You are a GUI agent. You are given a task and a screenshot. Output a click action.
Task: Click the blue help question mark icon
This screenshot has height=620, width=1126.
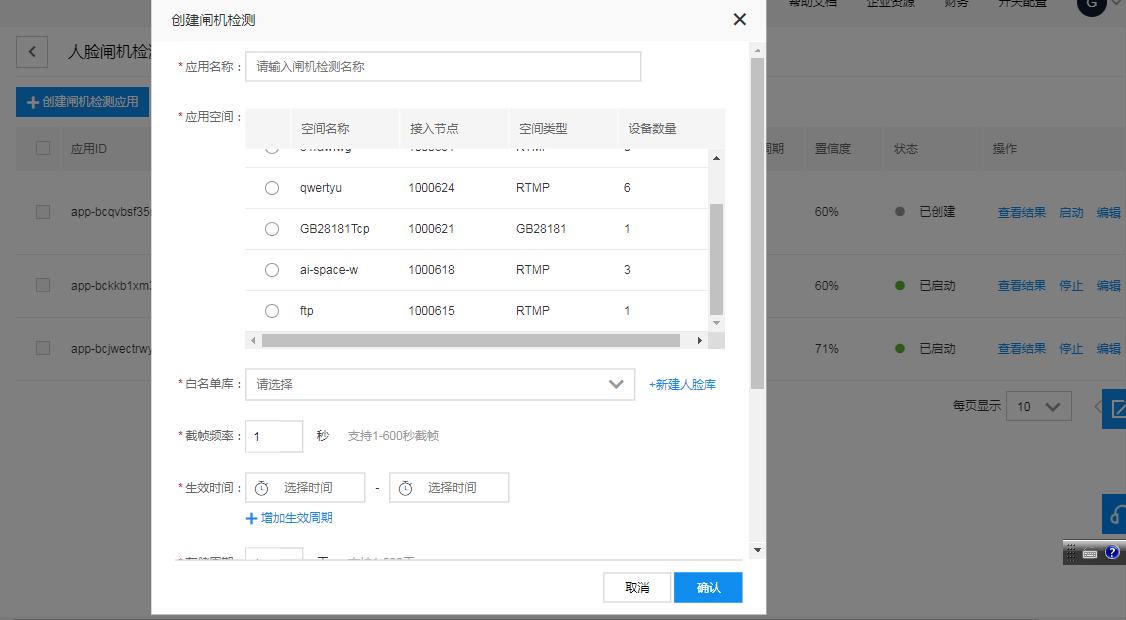tap(1112, 552)
